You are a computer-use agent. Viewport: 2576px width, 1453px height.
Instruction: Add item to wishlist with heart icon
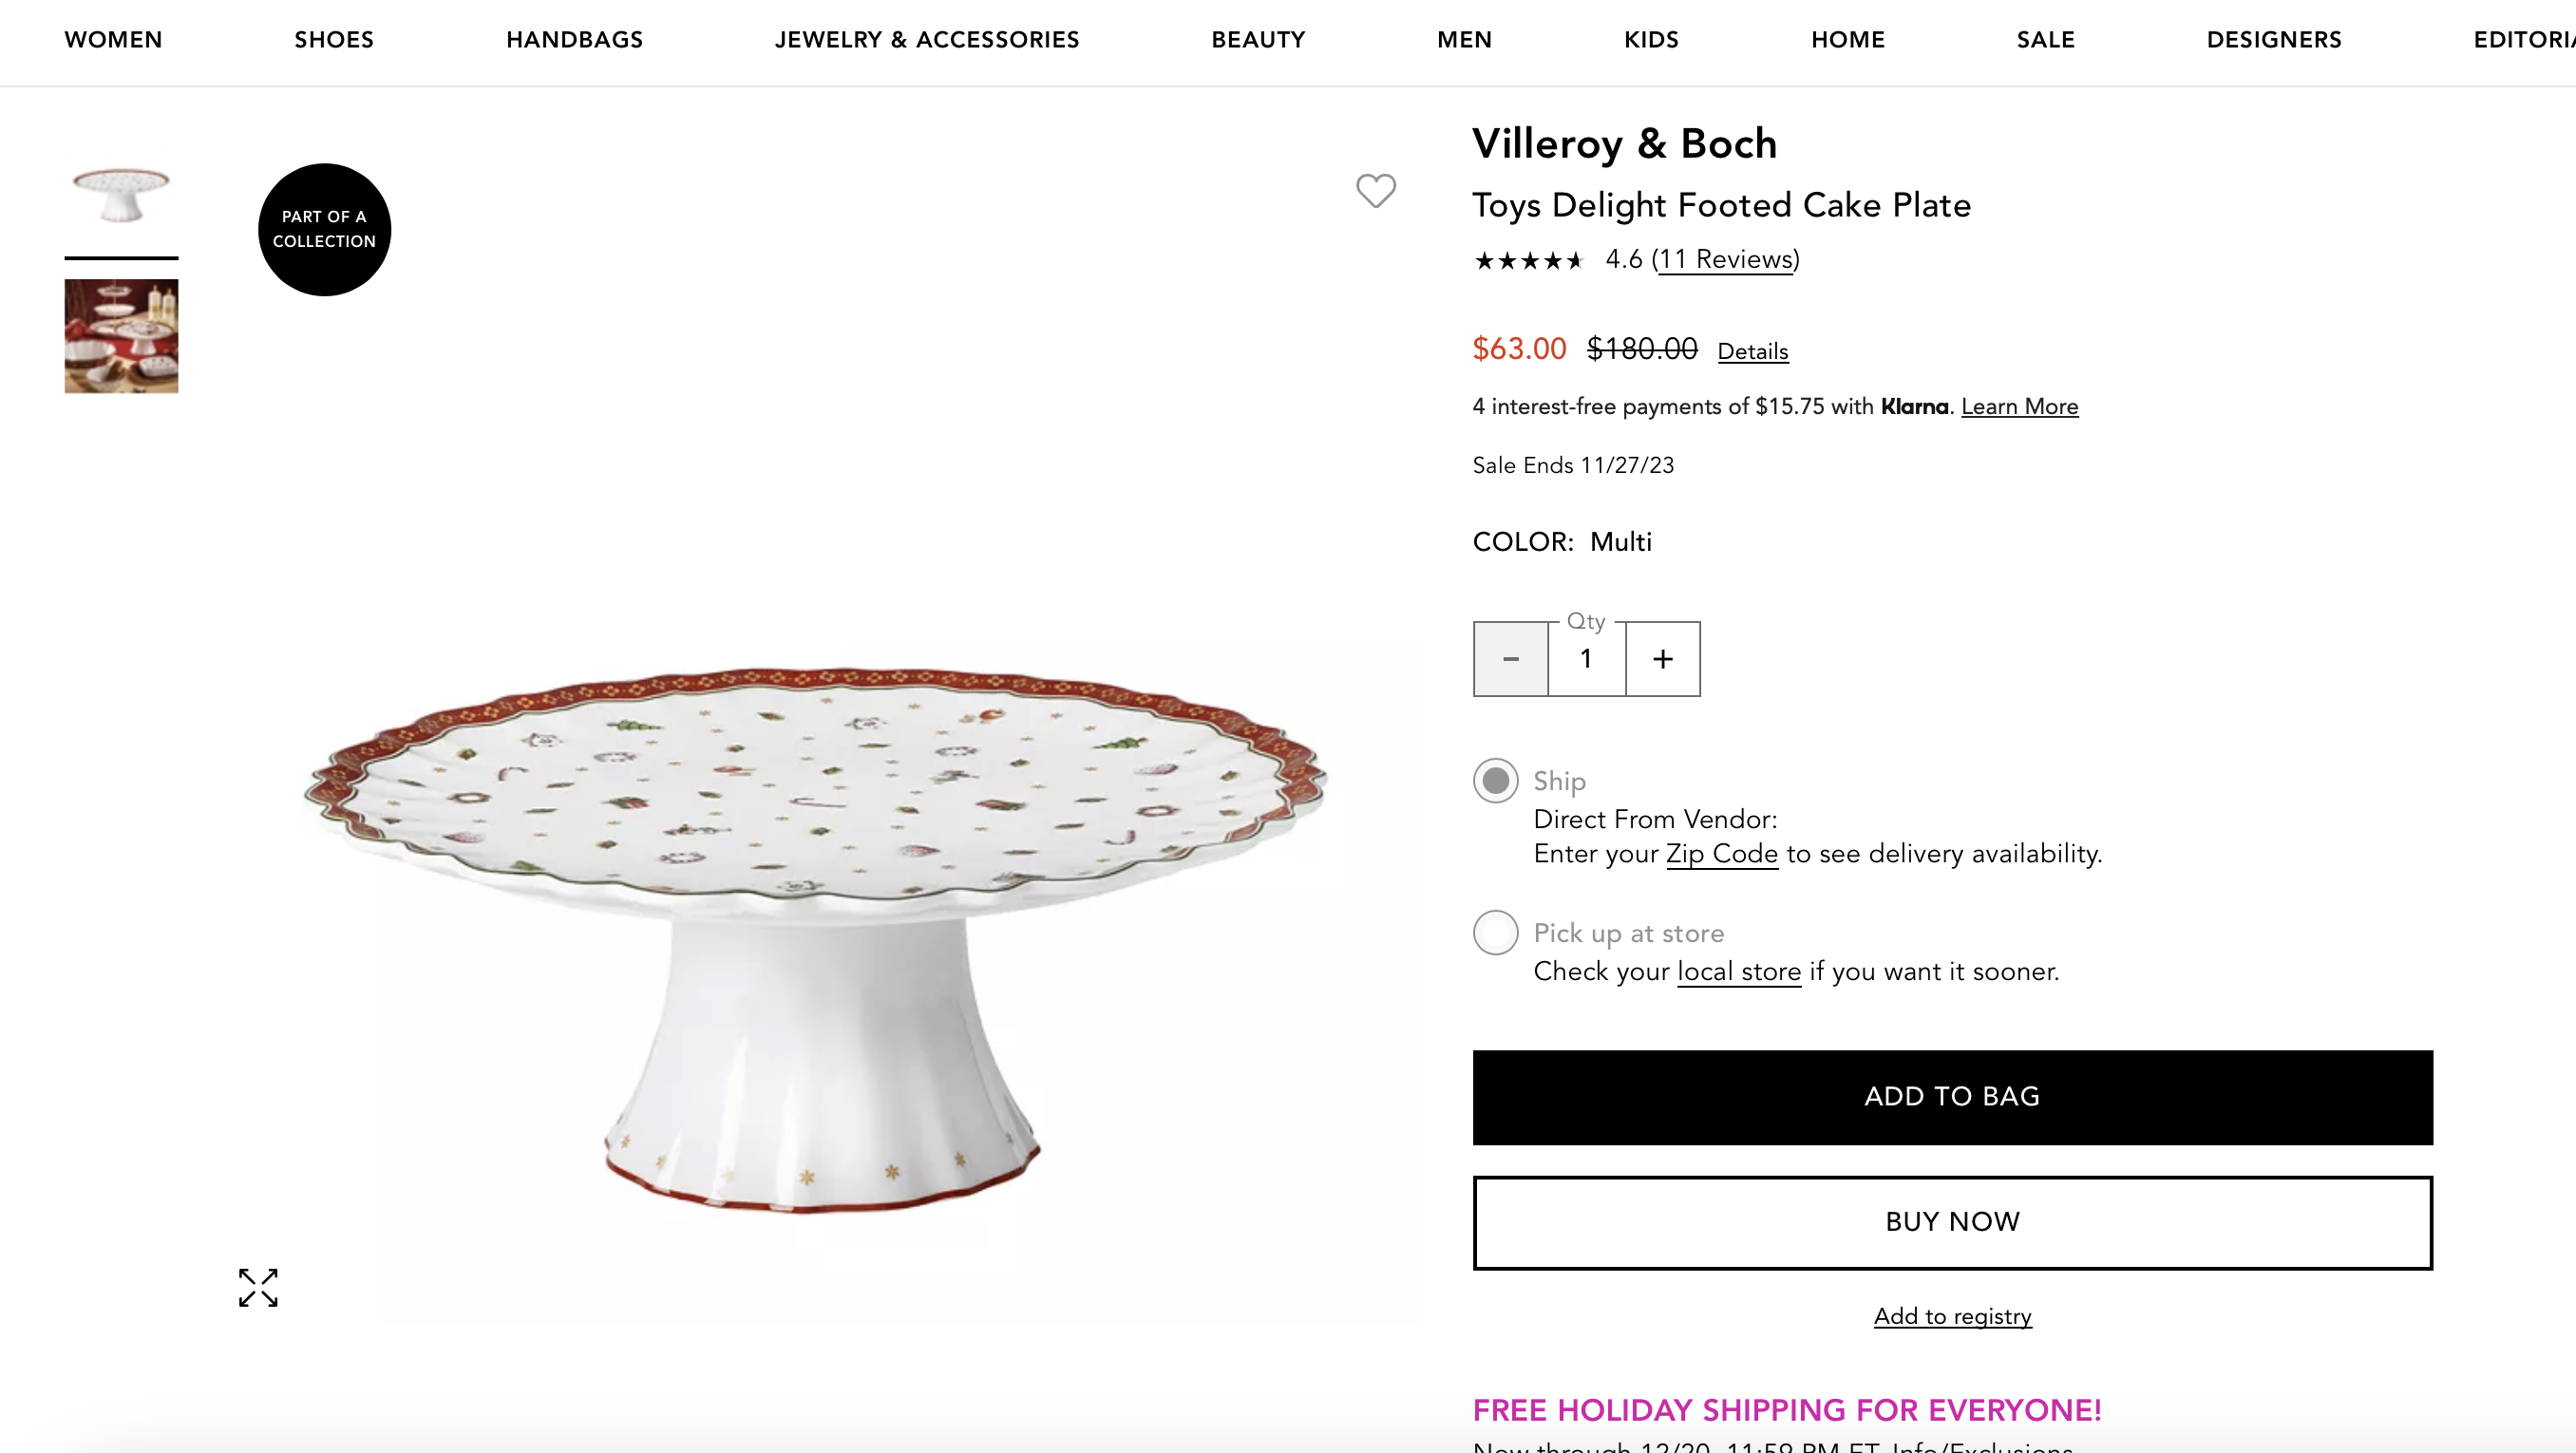[x=1375, y=190]
